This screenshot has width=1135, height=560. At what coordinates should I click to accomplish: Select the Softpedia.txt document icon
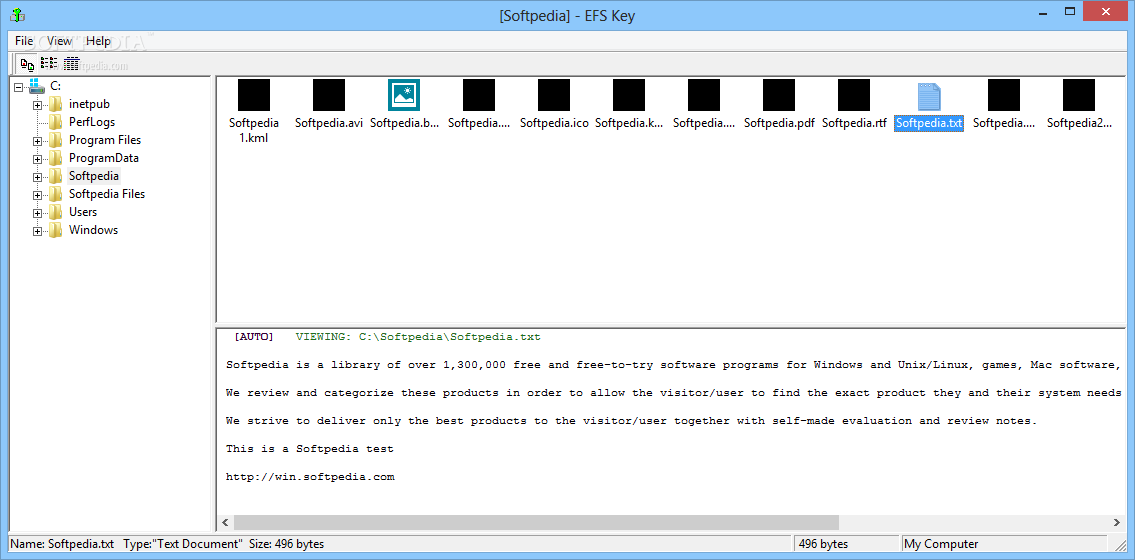coord(929,97)
